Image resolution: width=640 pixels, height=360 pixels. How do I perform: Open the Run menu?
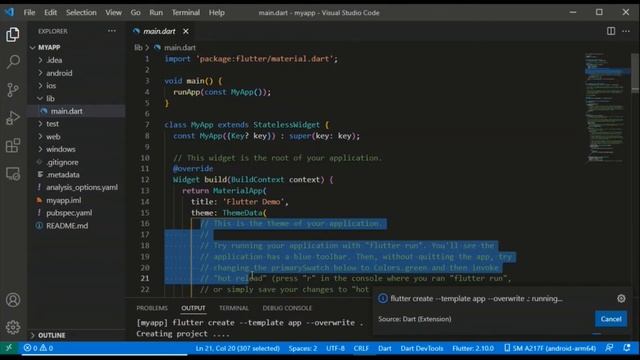pyautogui.click(x=156, y=13)
